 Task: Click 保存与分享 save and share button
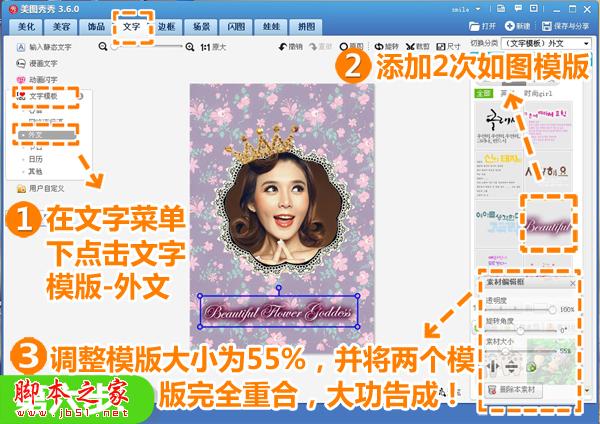pos(566,26)
